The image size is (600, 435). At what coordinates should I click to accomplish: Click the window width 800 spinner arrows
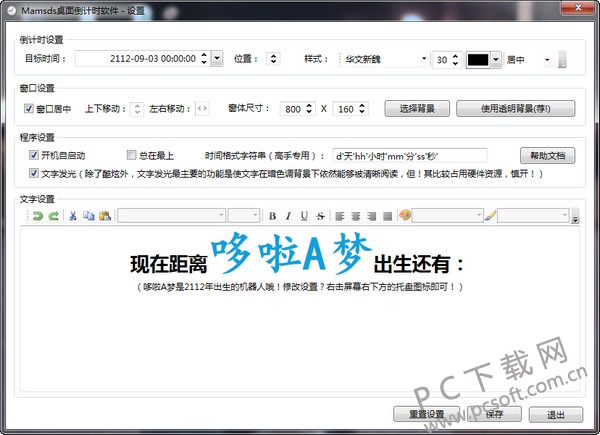coord(309,108)
